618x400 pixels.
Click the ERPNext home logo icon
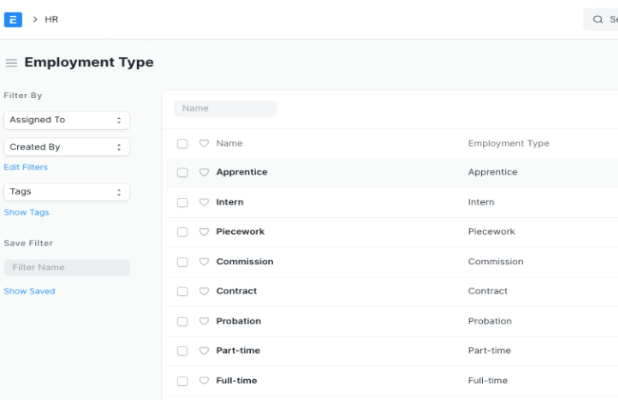pos(15,19)
